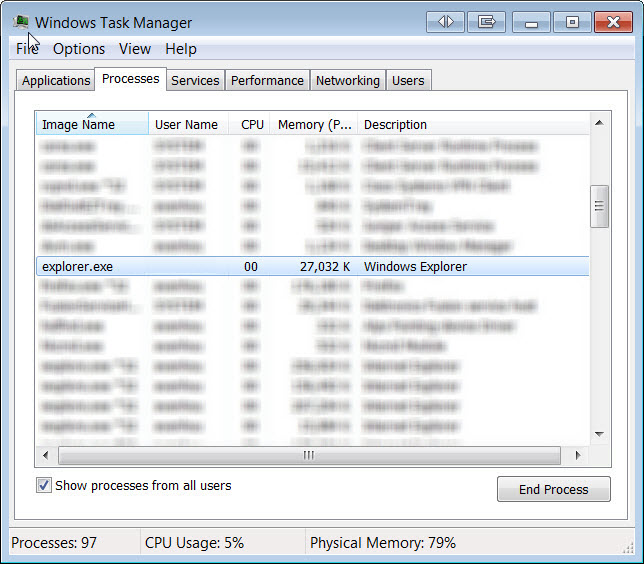Toggle Show processes from all users checkbox

point(44,485)
